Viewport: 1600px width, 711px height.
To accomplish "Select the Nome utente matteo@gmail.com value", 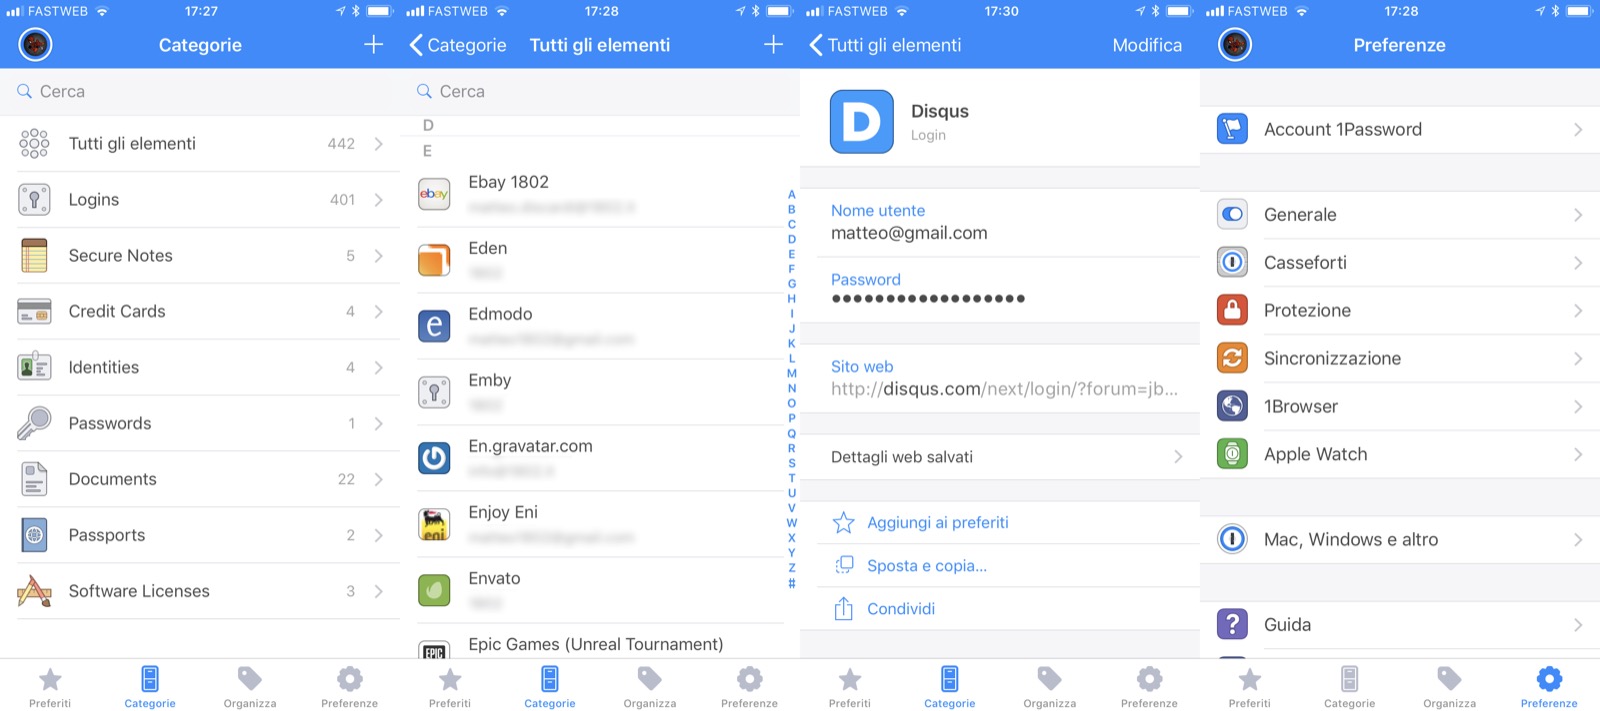I will tap(909, 233).
